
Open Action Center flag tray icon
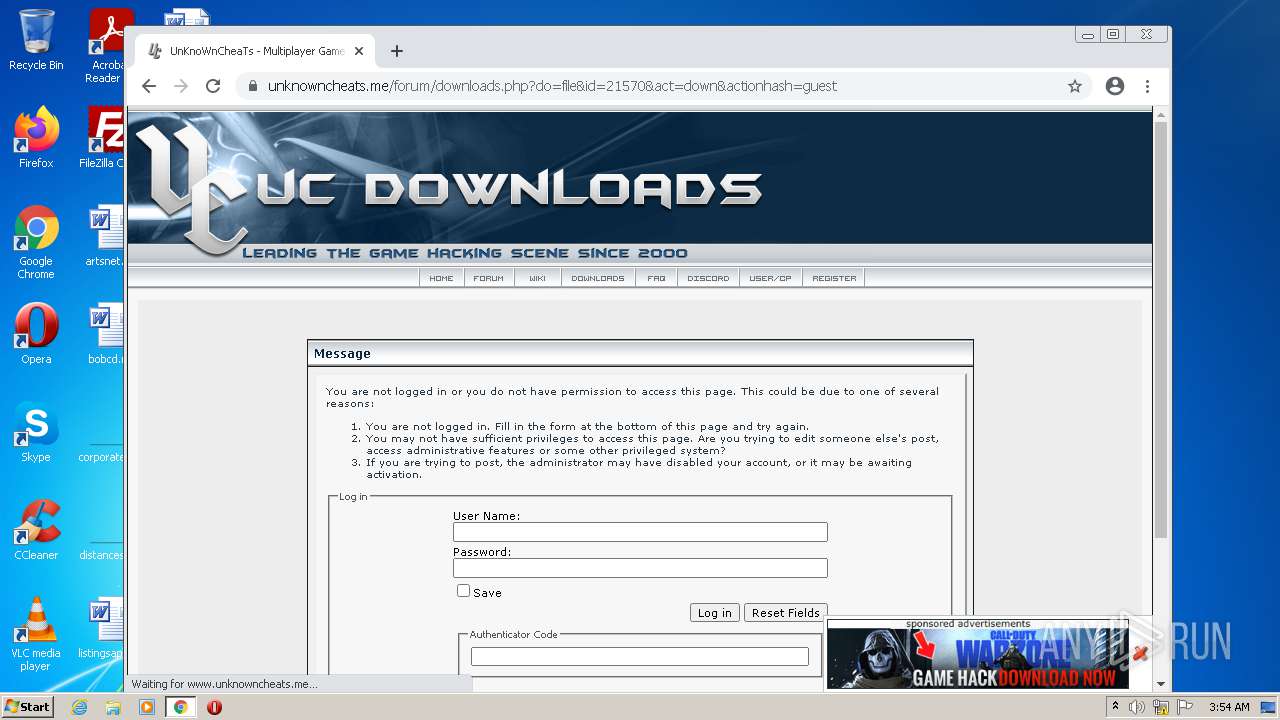(x=1185, y=707)
